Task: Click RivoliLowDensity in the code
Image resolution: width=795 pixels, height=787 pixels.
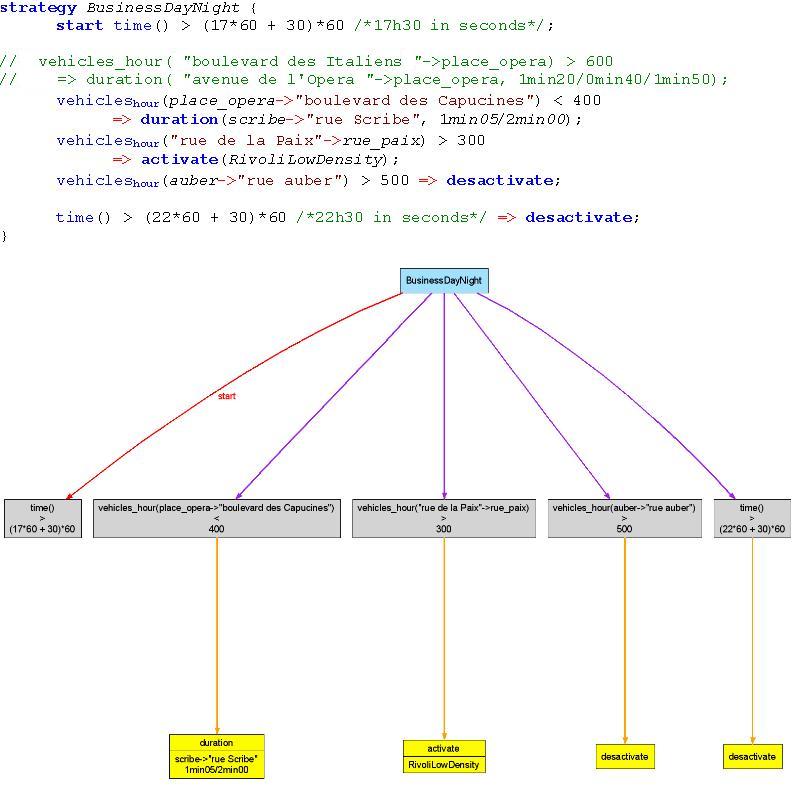Action: click(x=304, y=160)
